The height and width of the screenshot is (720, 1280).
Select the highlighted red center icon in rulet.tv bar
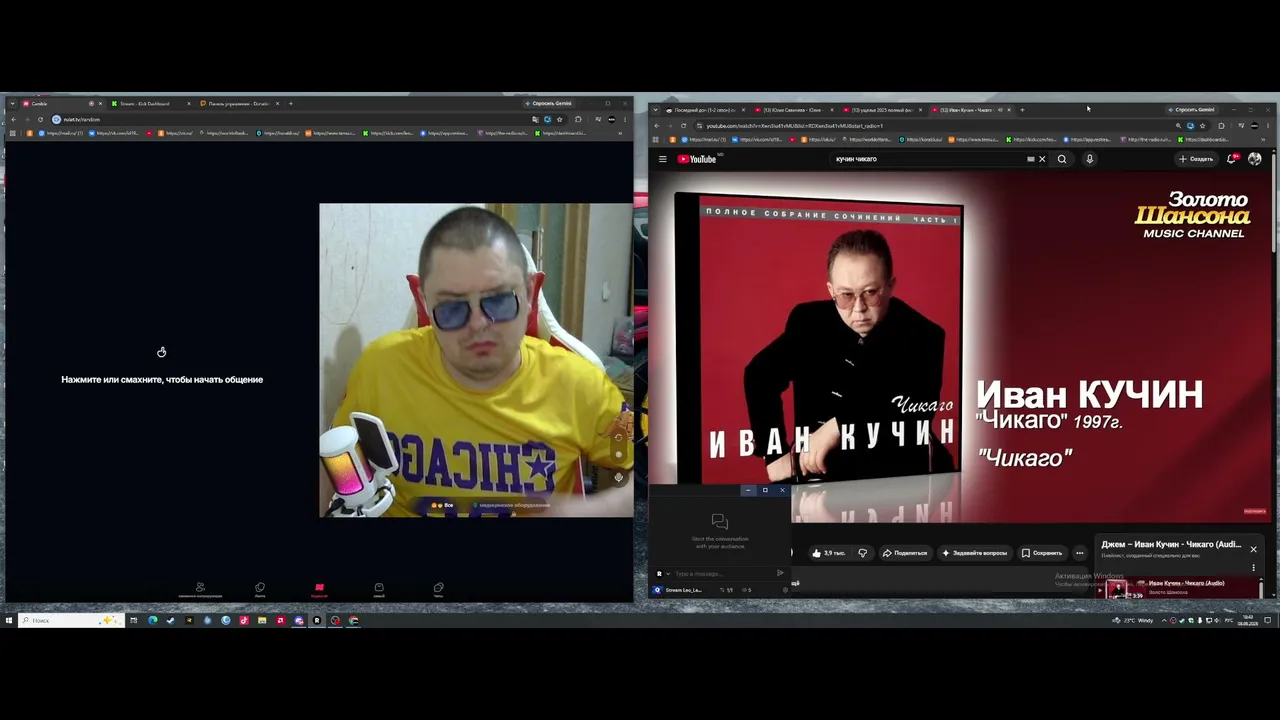coord(319,589)
